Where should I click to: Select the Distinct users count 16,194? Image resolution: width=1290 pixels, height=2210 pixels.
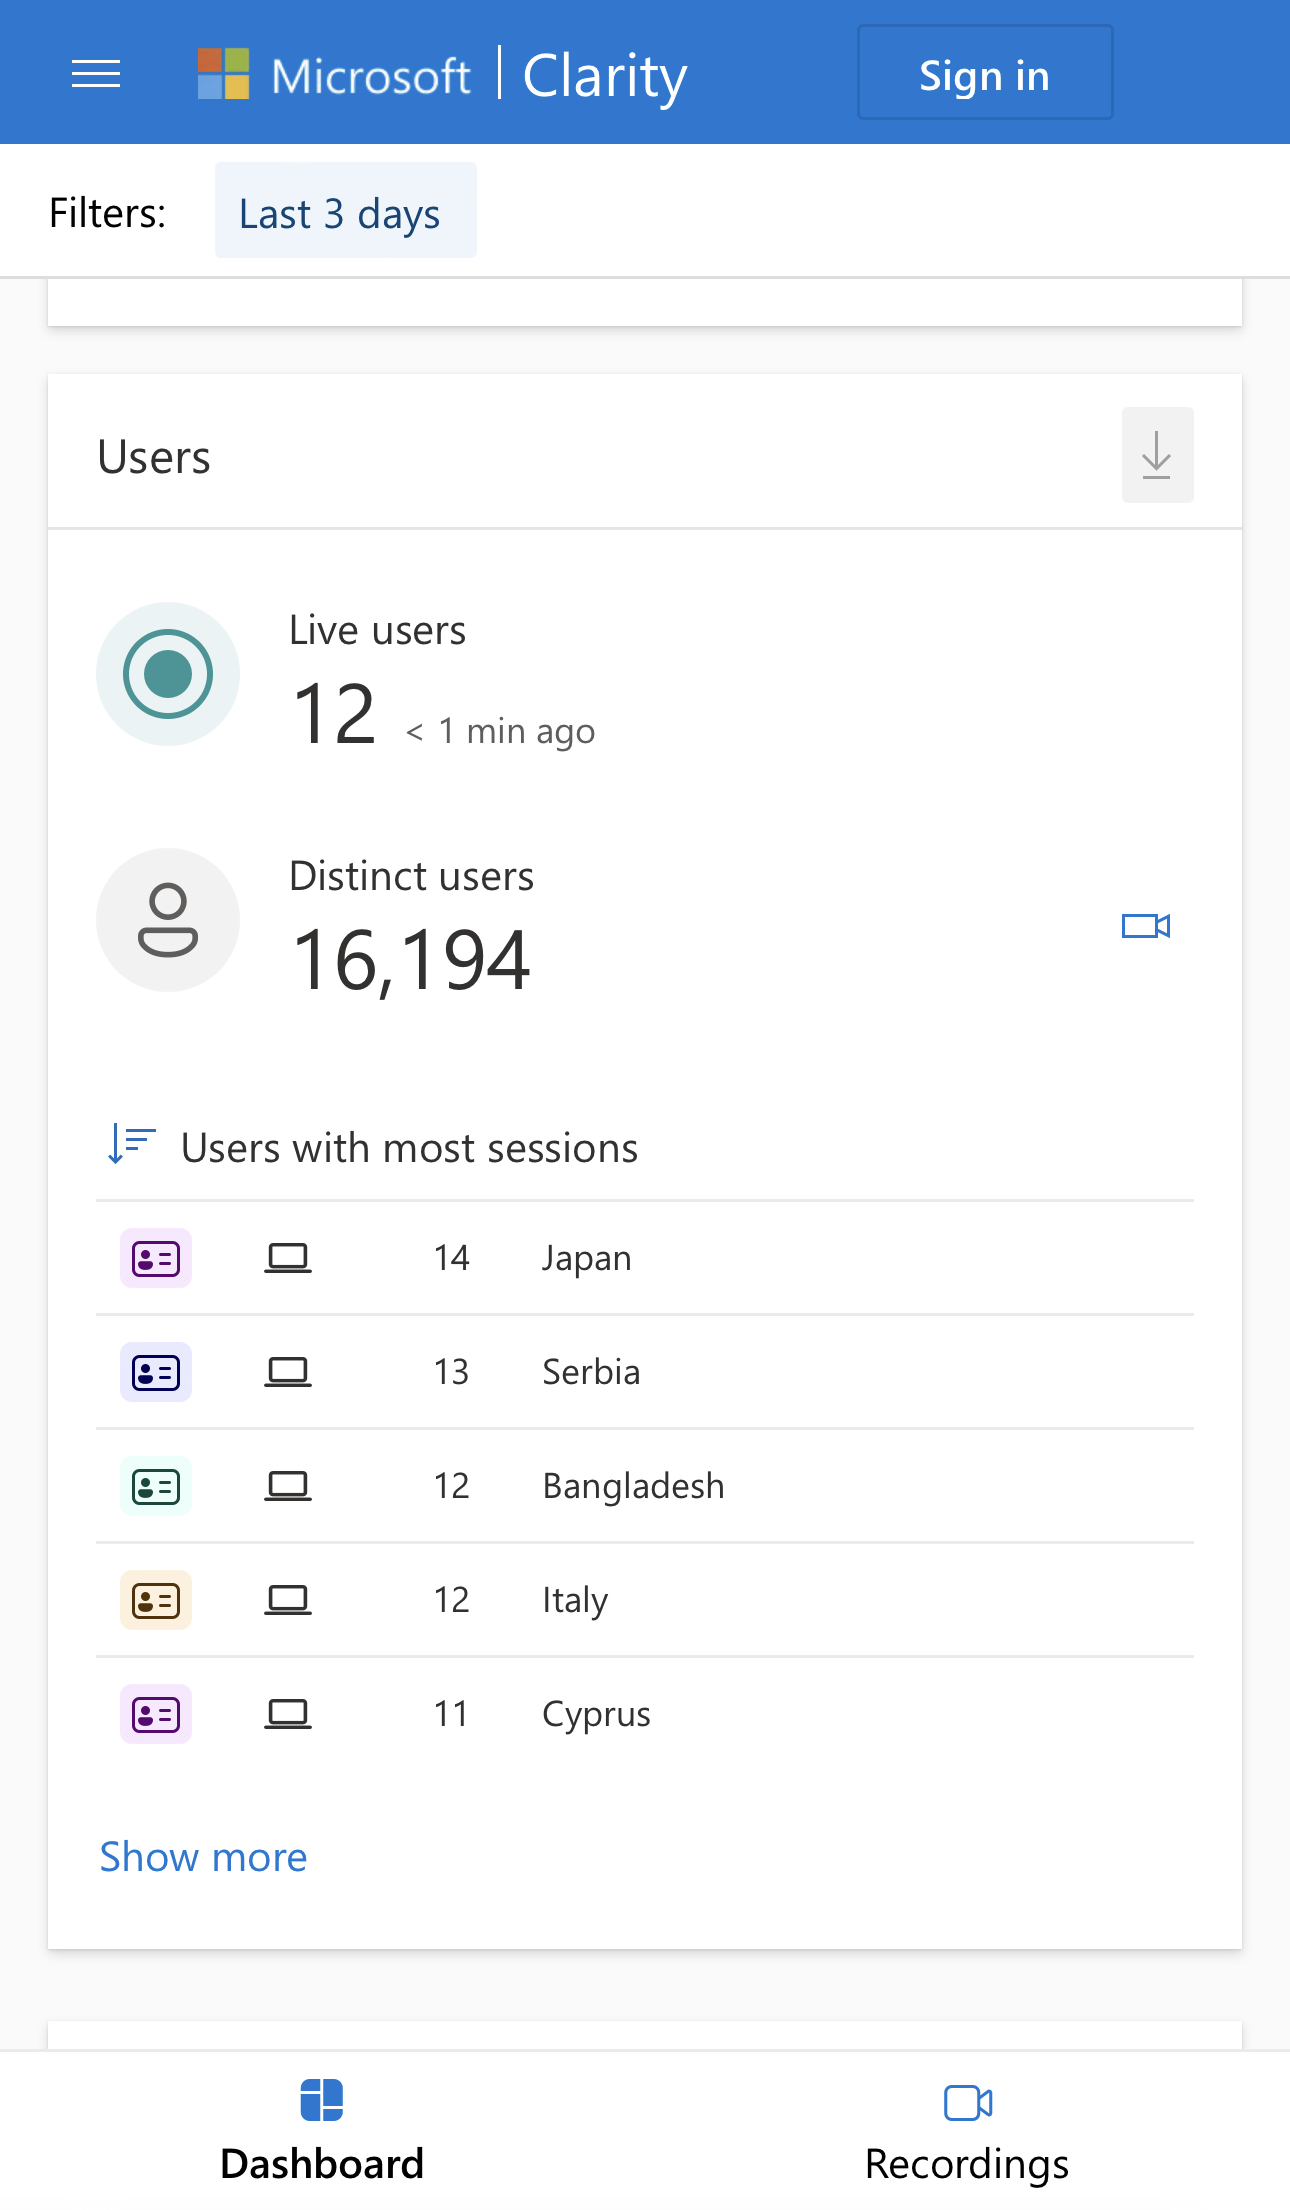[411, 960]
